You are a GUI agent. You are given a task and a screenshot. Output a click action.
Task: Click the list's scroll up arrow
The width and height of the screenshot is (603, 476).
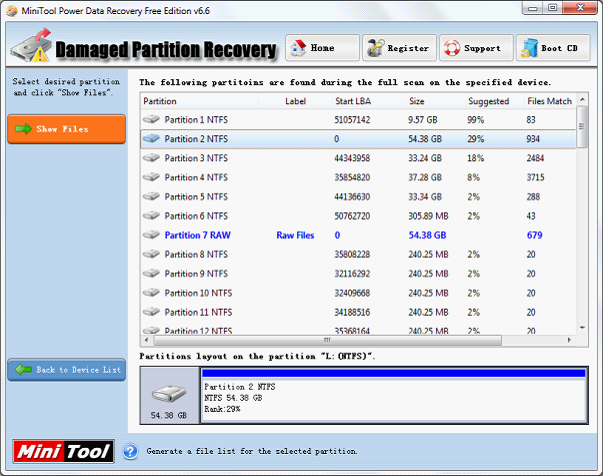582,99
